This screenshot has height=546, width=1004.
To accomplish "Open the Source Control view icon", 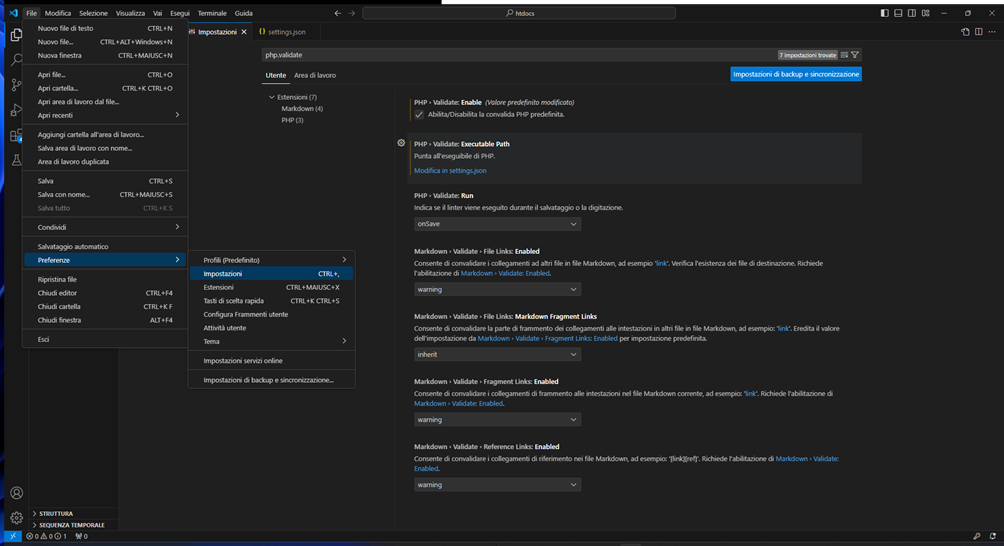I will click(16, 84).
